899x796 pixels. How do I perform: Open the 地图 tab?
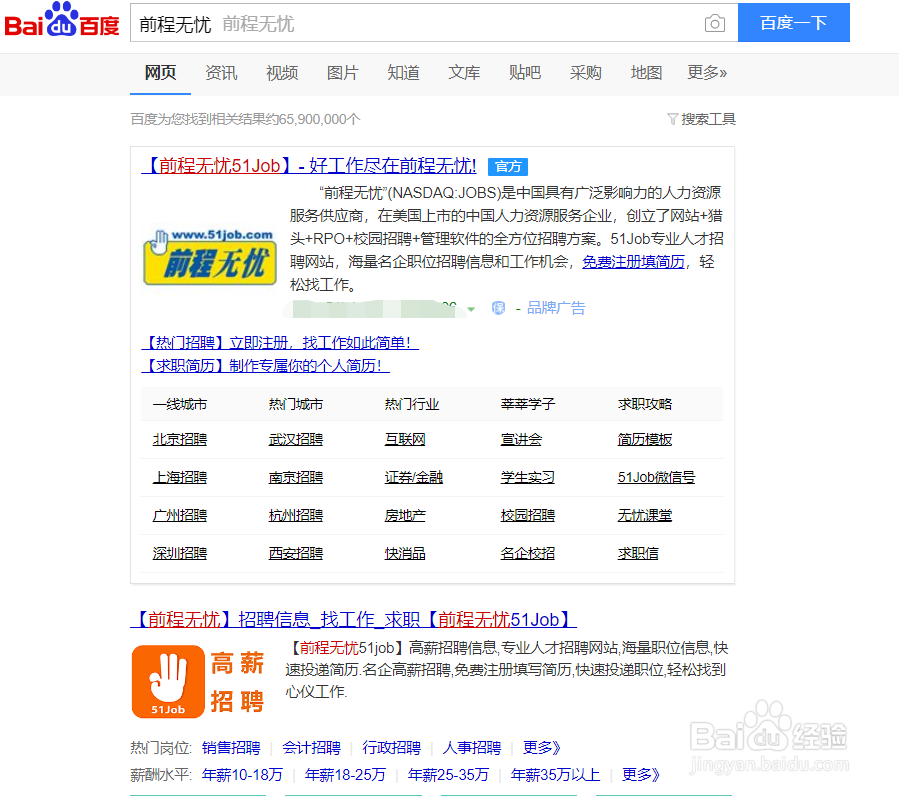(647, 73)
